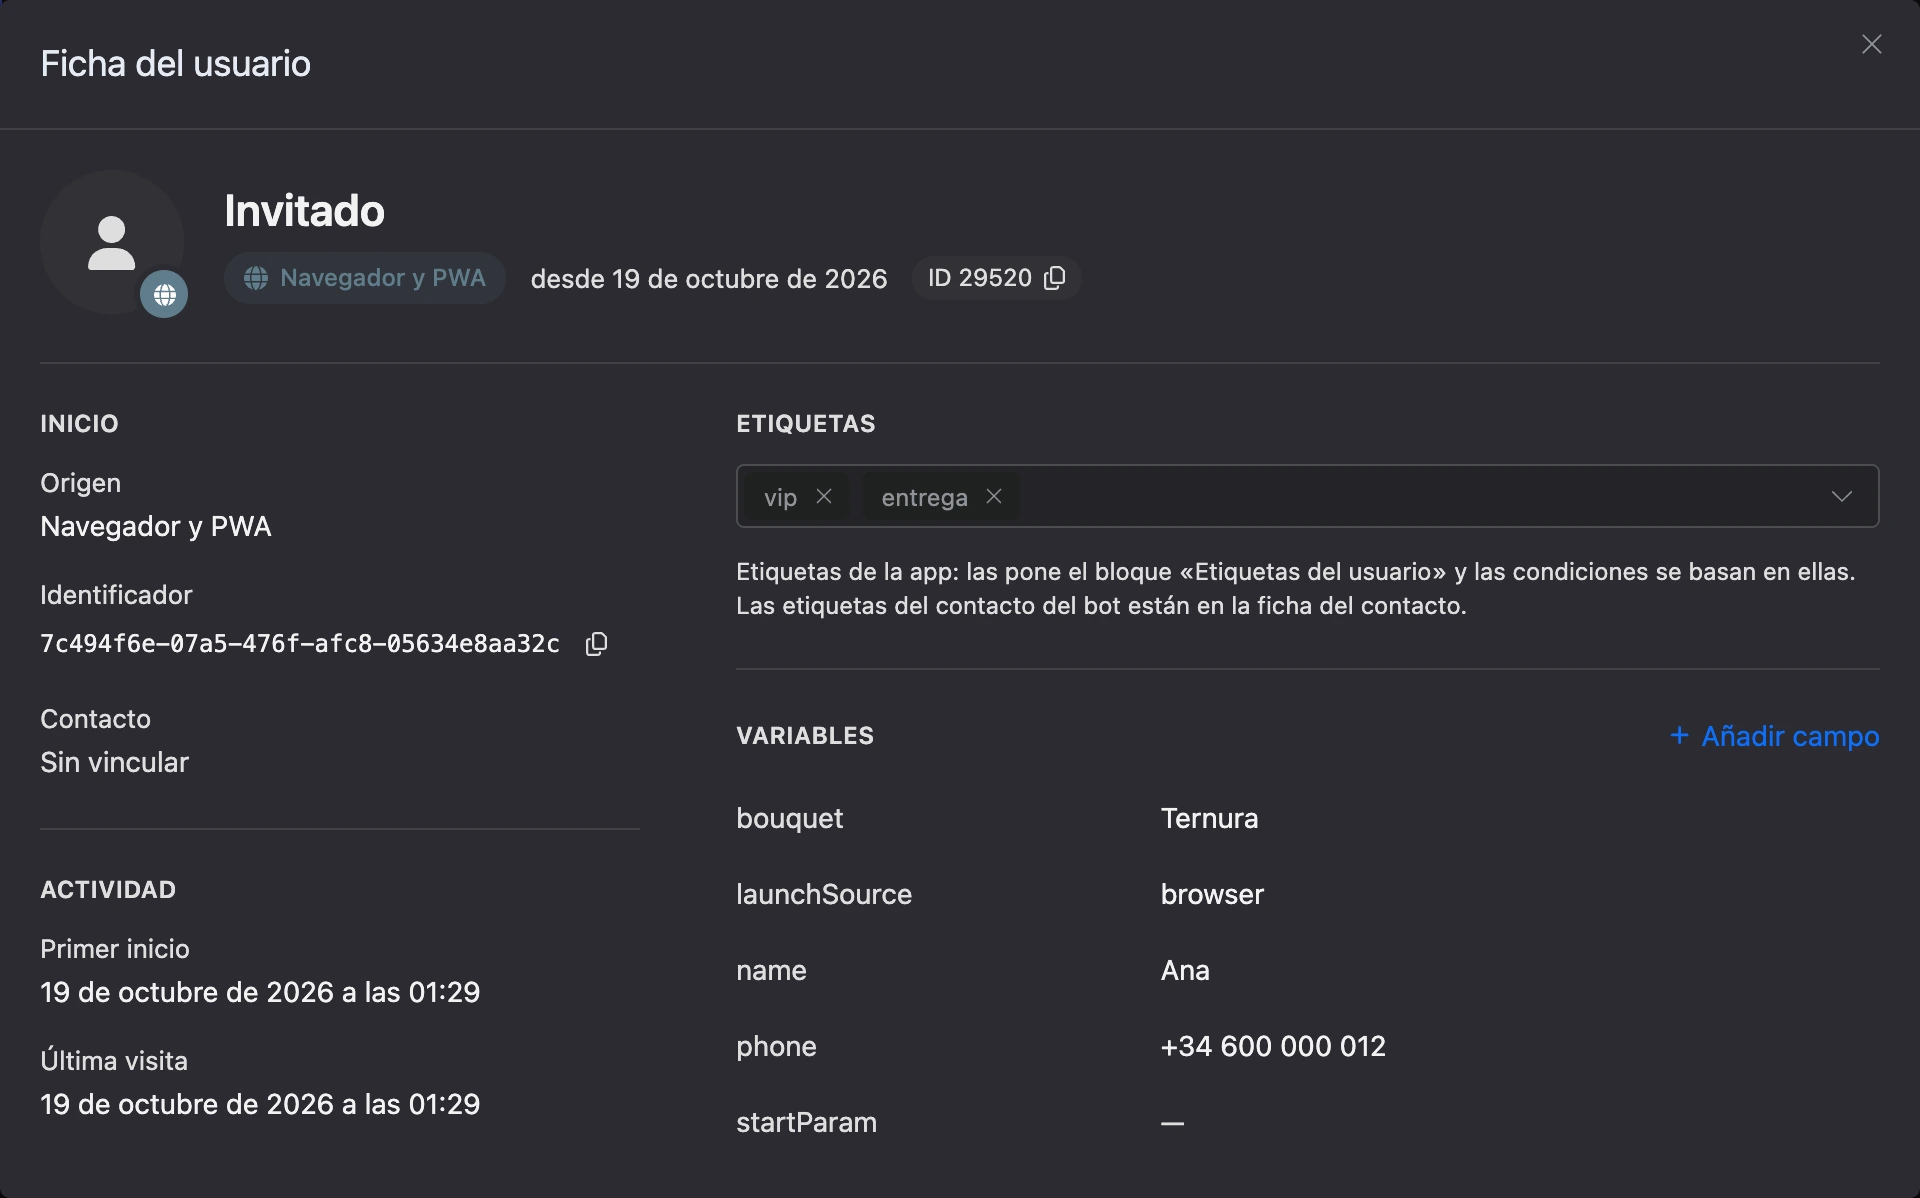Click the Última visita date value
Image resolution: width=1920 pixels, height=1198 pixels.
tap(260, 1104)
